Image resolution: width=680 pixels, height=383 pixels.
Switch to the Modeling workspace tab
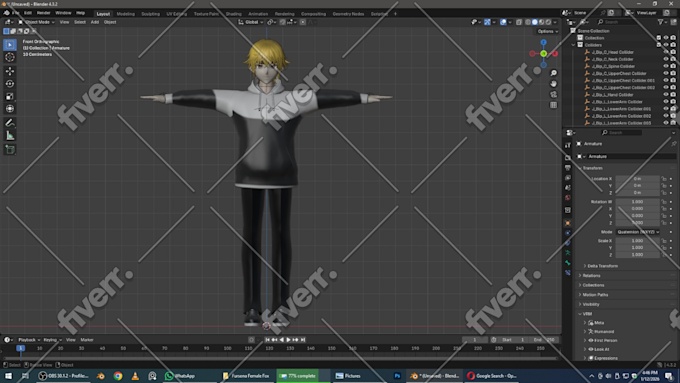click(125, 14)
